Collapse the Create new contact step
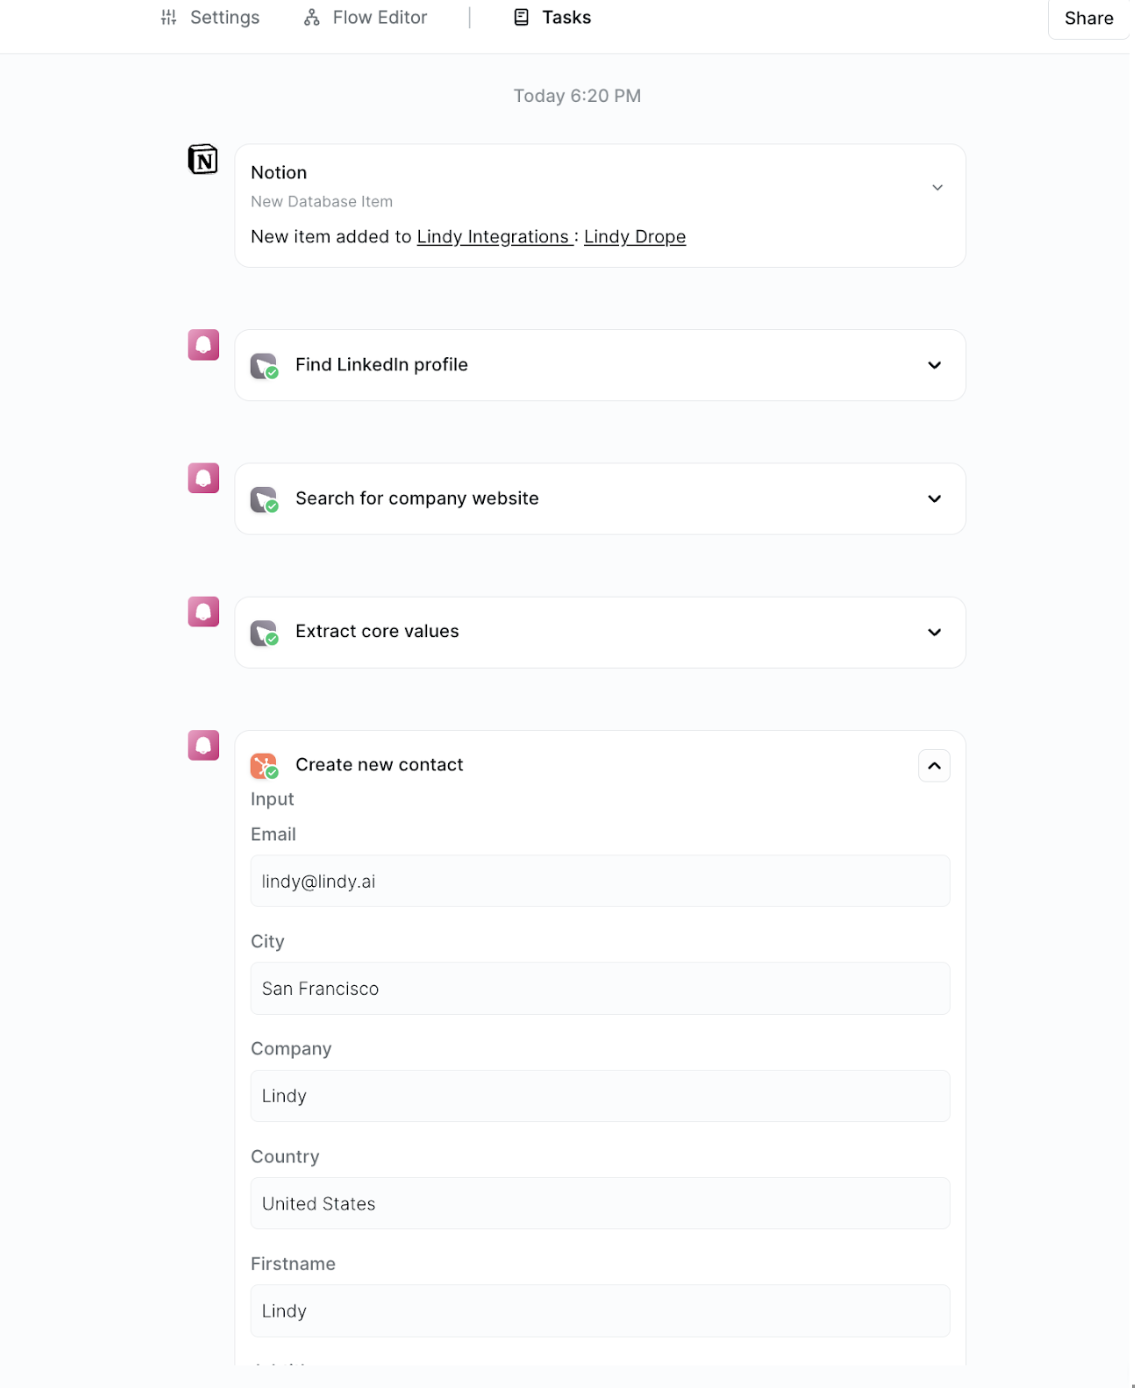 934,766
